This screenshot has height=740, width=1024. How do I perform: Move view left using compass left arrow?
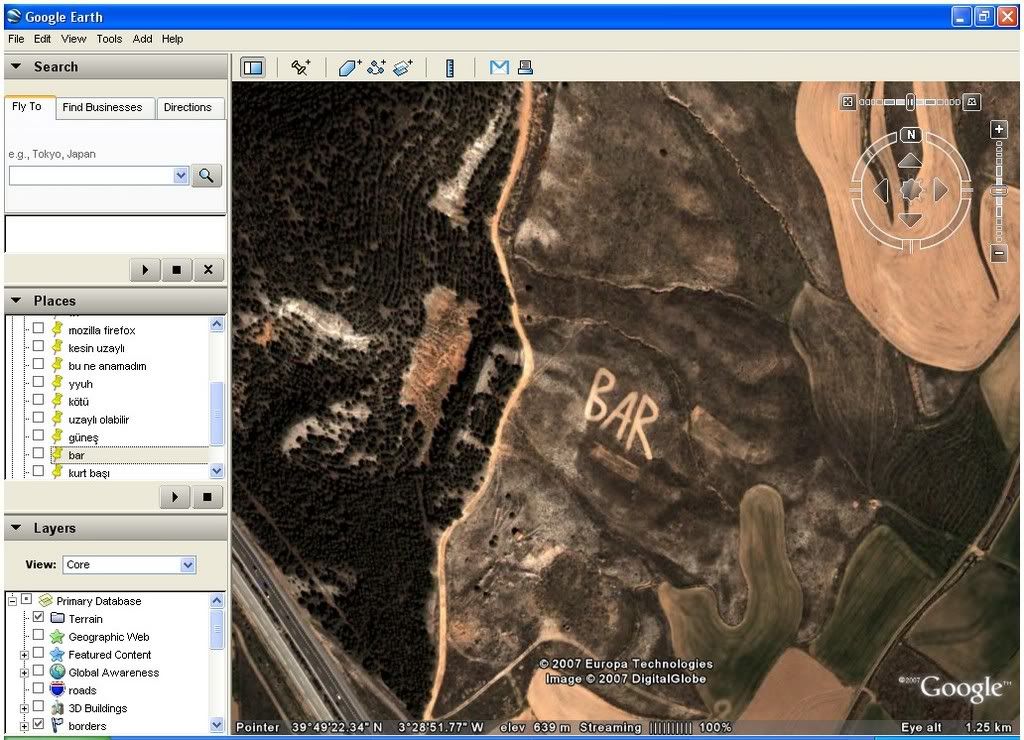(x=881, y=190)
